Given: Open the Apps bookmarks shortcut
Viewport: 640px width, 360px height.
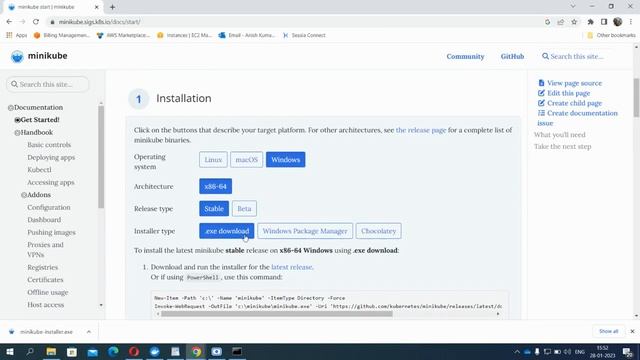Looking at the screenshot, I should (x=17, y=35).
